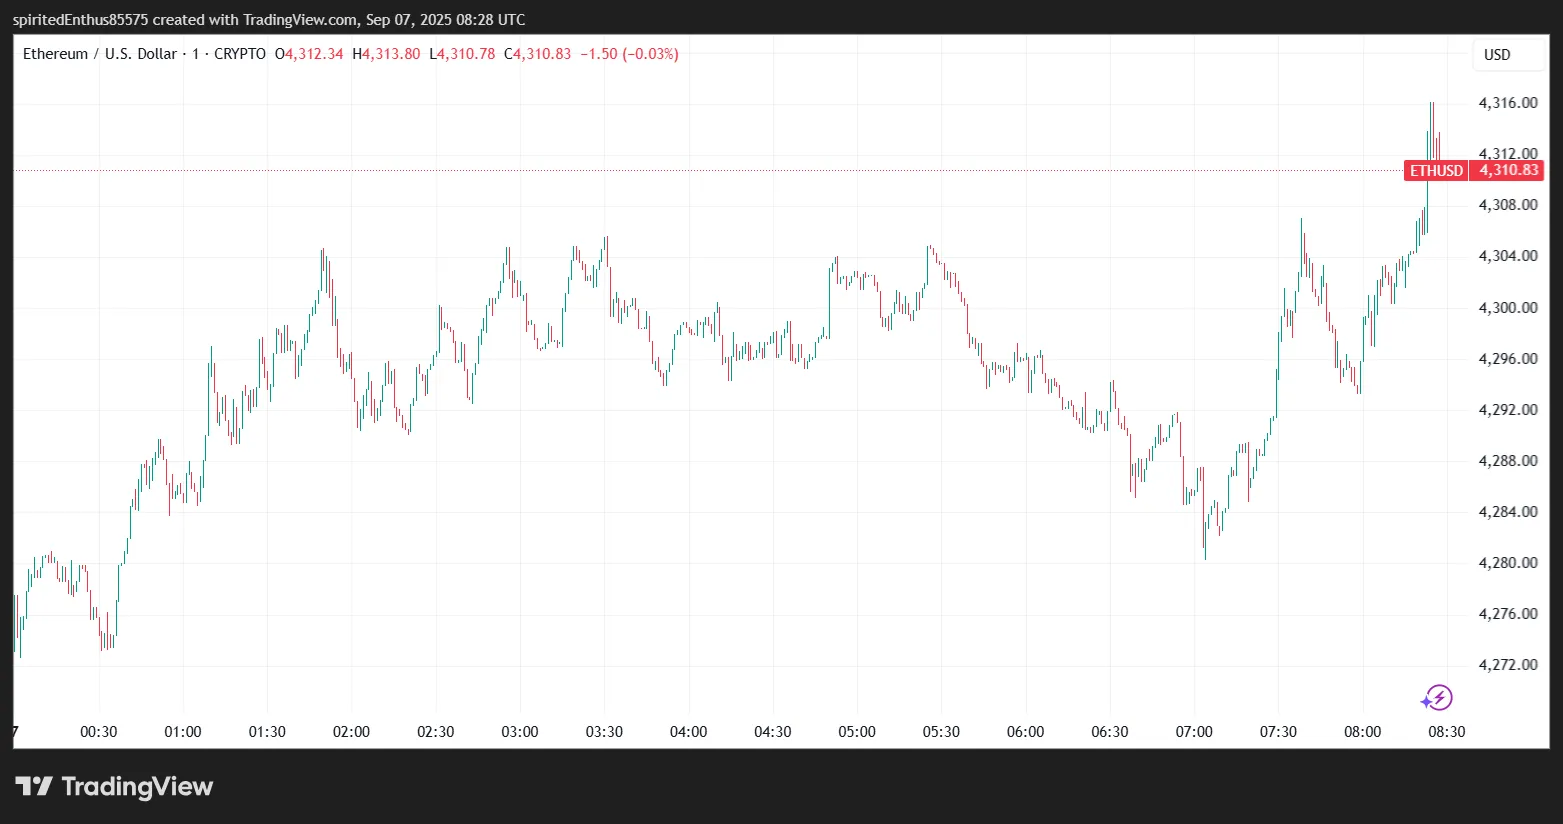Select the 08:30 time axis label
This screenshot has height=824, width=1563.
click(x=1446, y=732)
